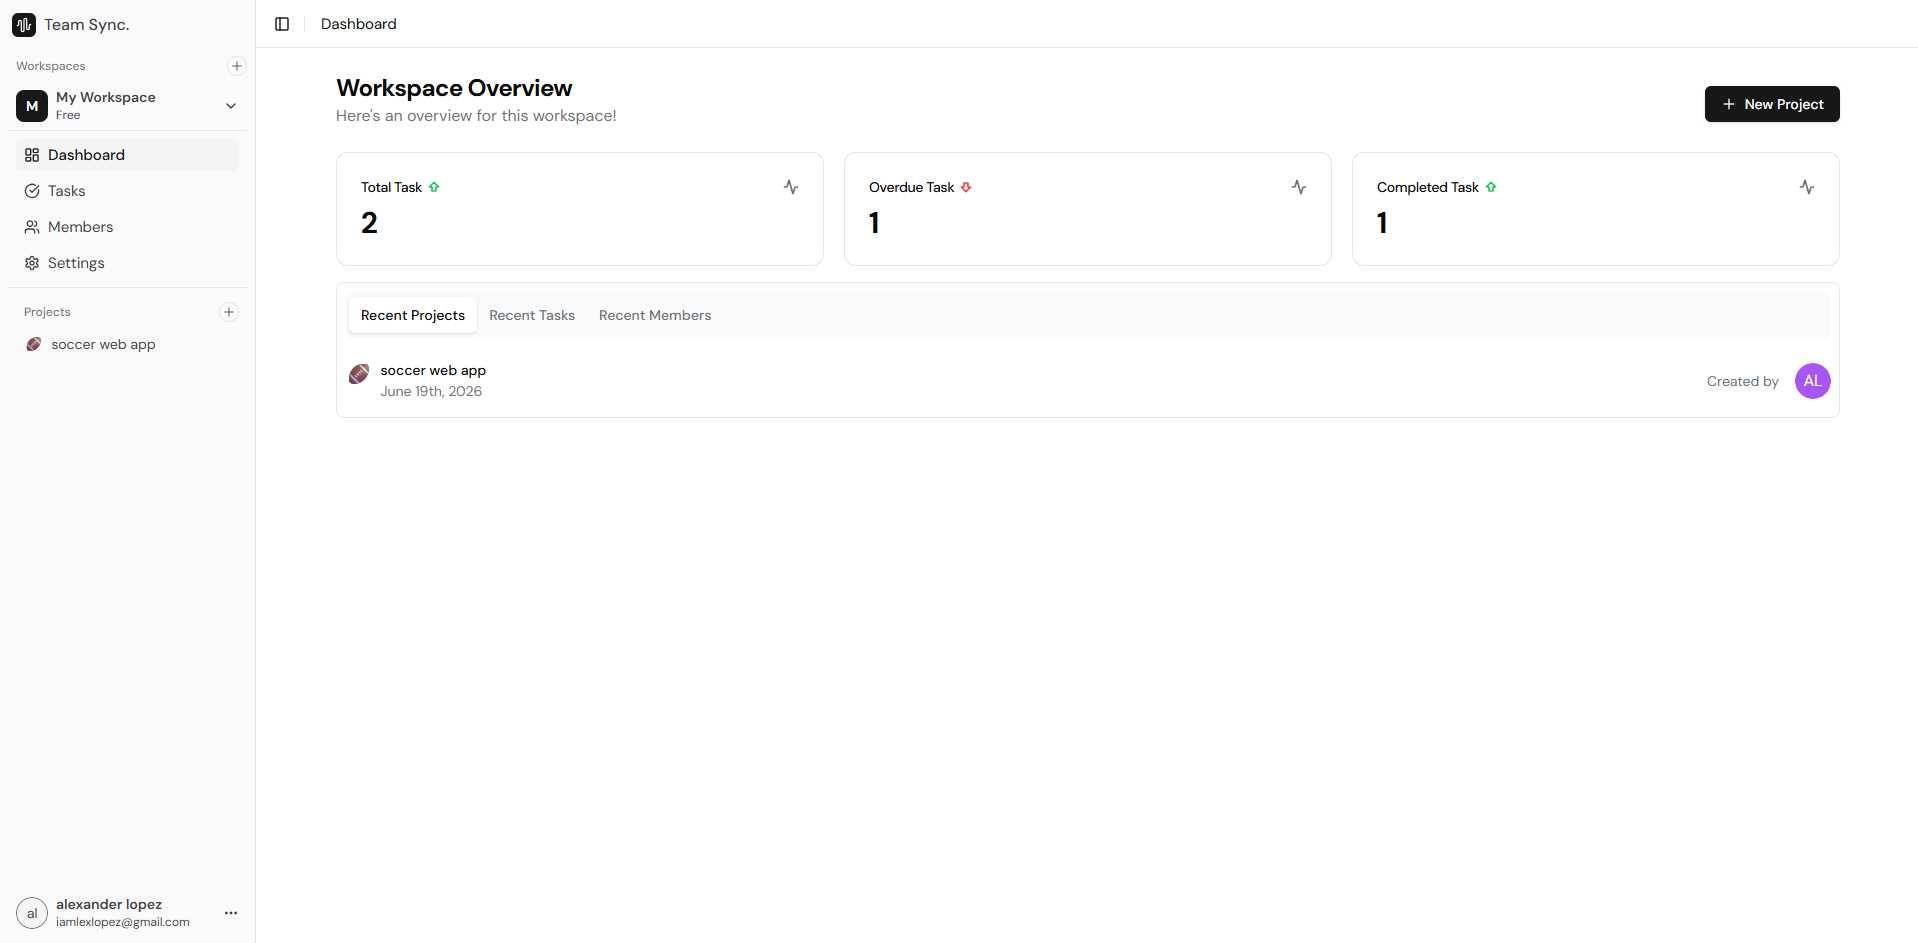Expand the My Workspace switcher chevron

coord(231,106)
